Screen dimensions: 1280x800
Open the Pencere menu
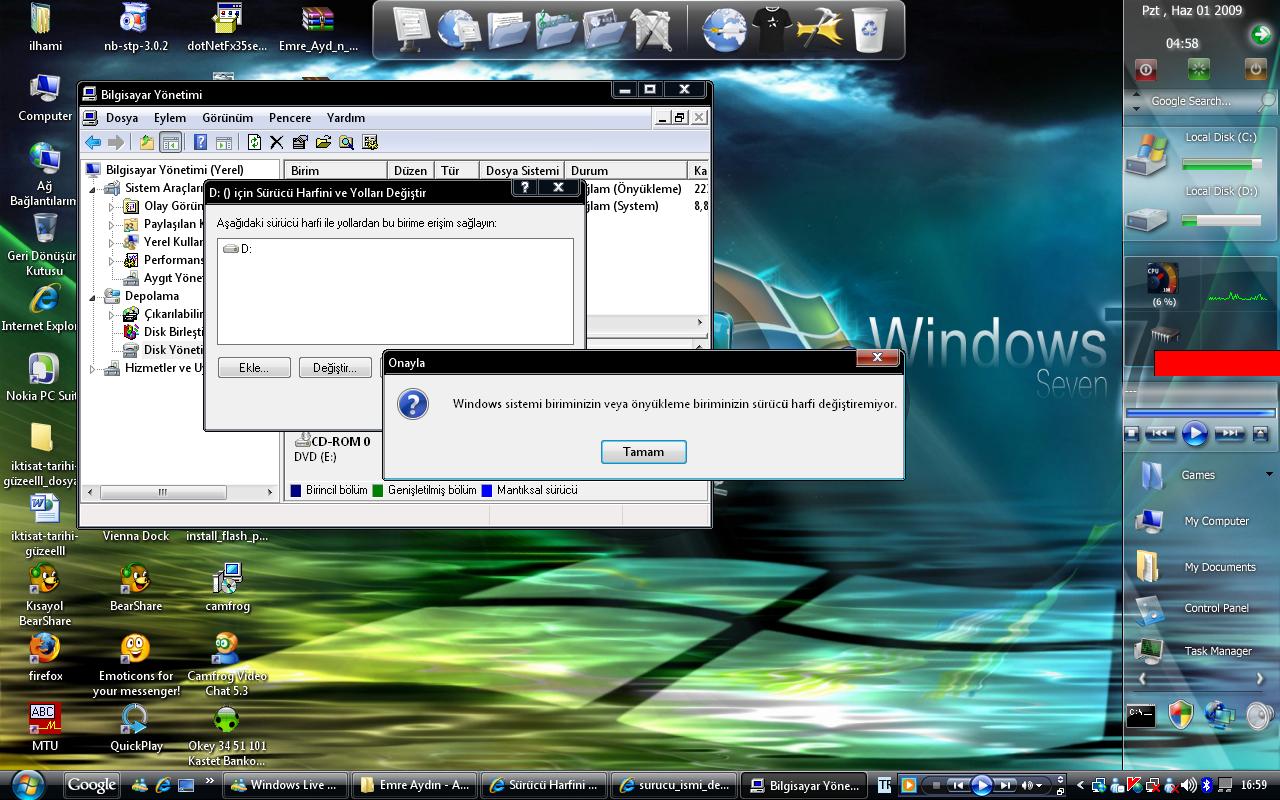290,118
